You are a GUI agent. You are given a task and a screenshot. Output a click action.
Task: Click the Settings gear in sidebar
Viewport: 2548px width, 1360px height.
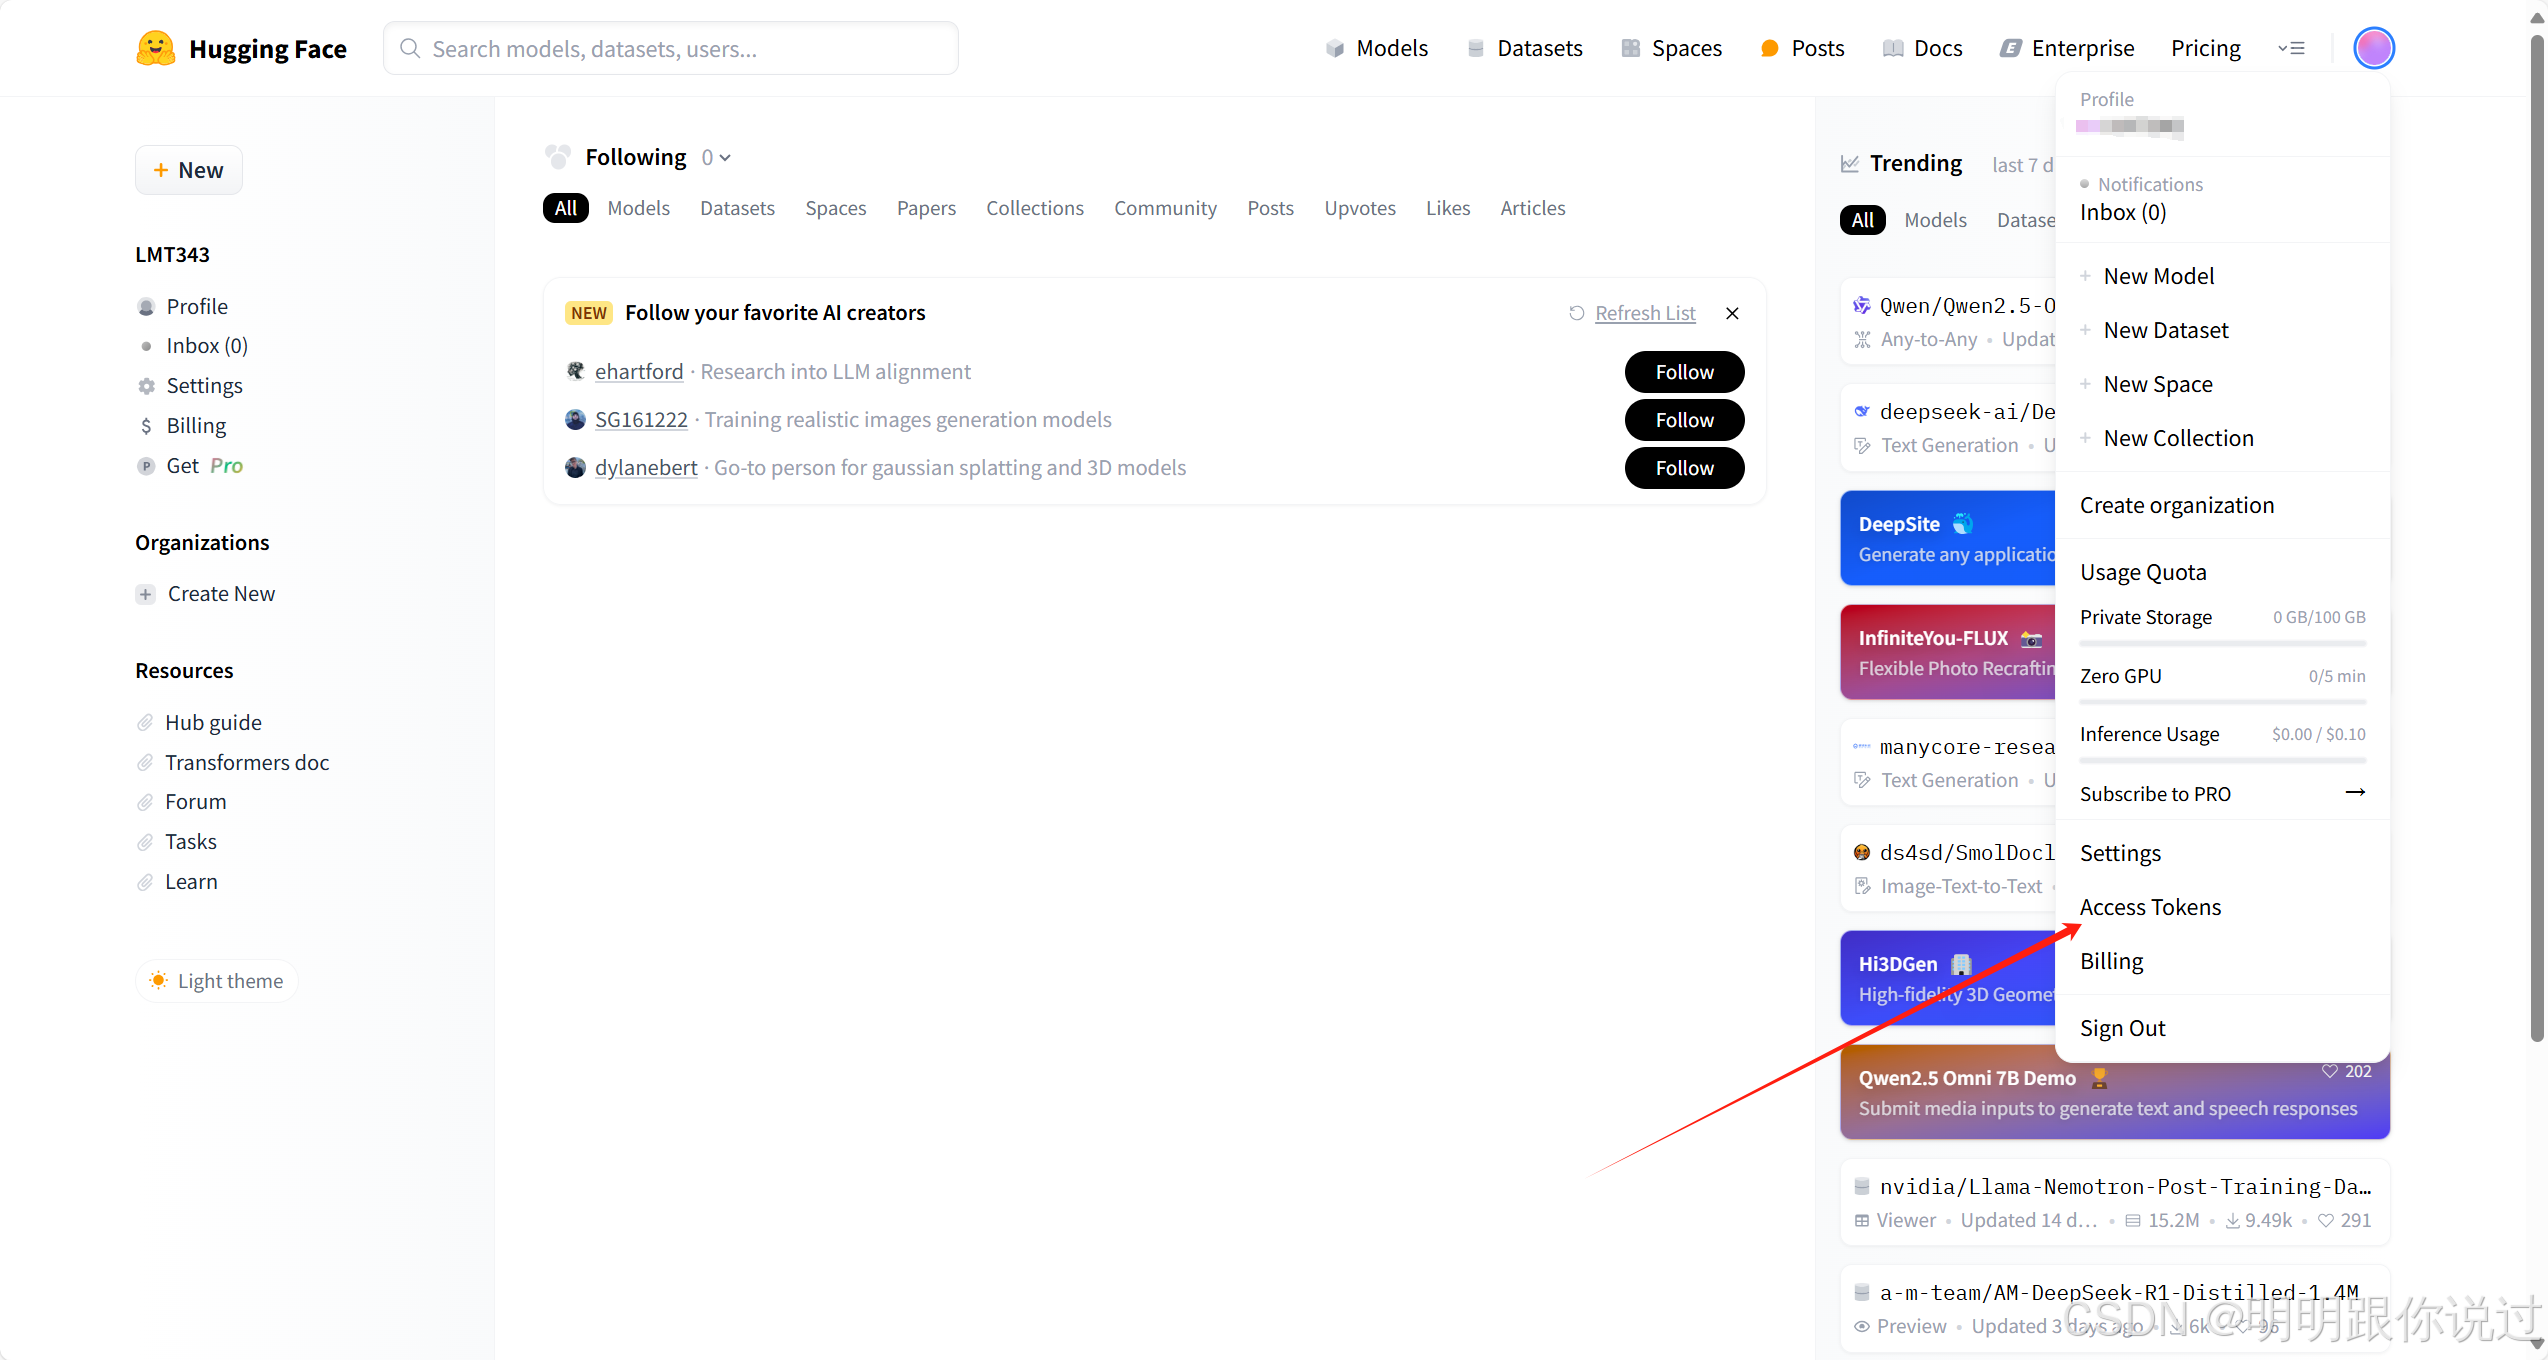click(x=147, y=386)
